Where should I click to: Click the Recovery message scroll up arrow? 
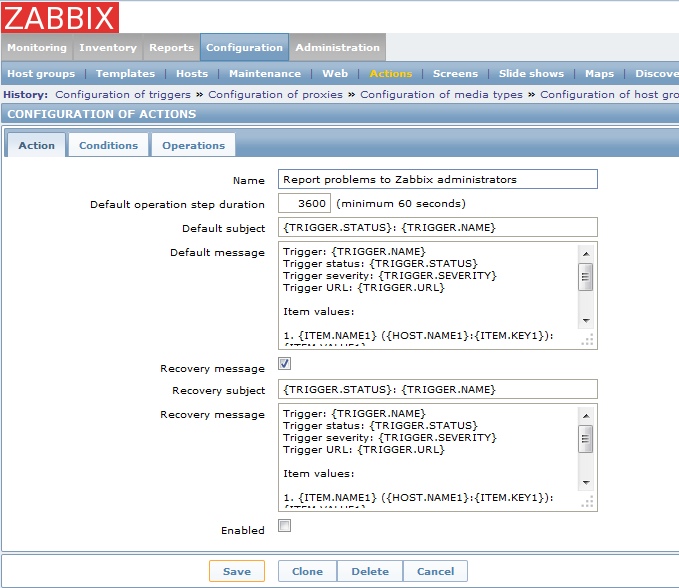click(586, 416)
